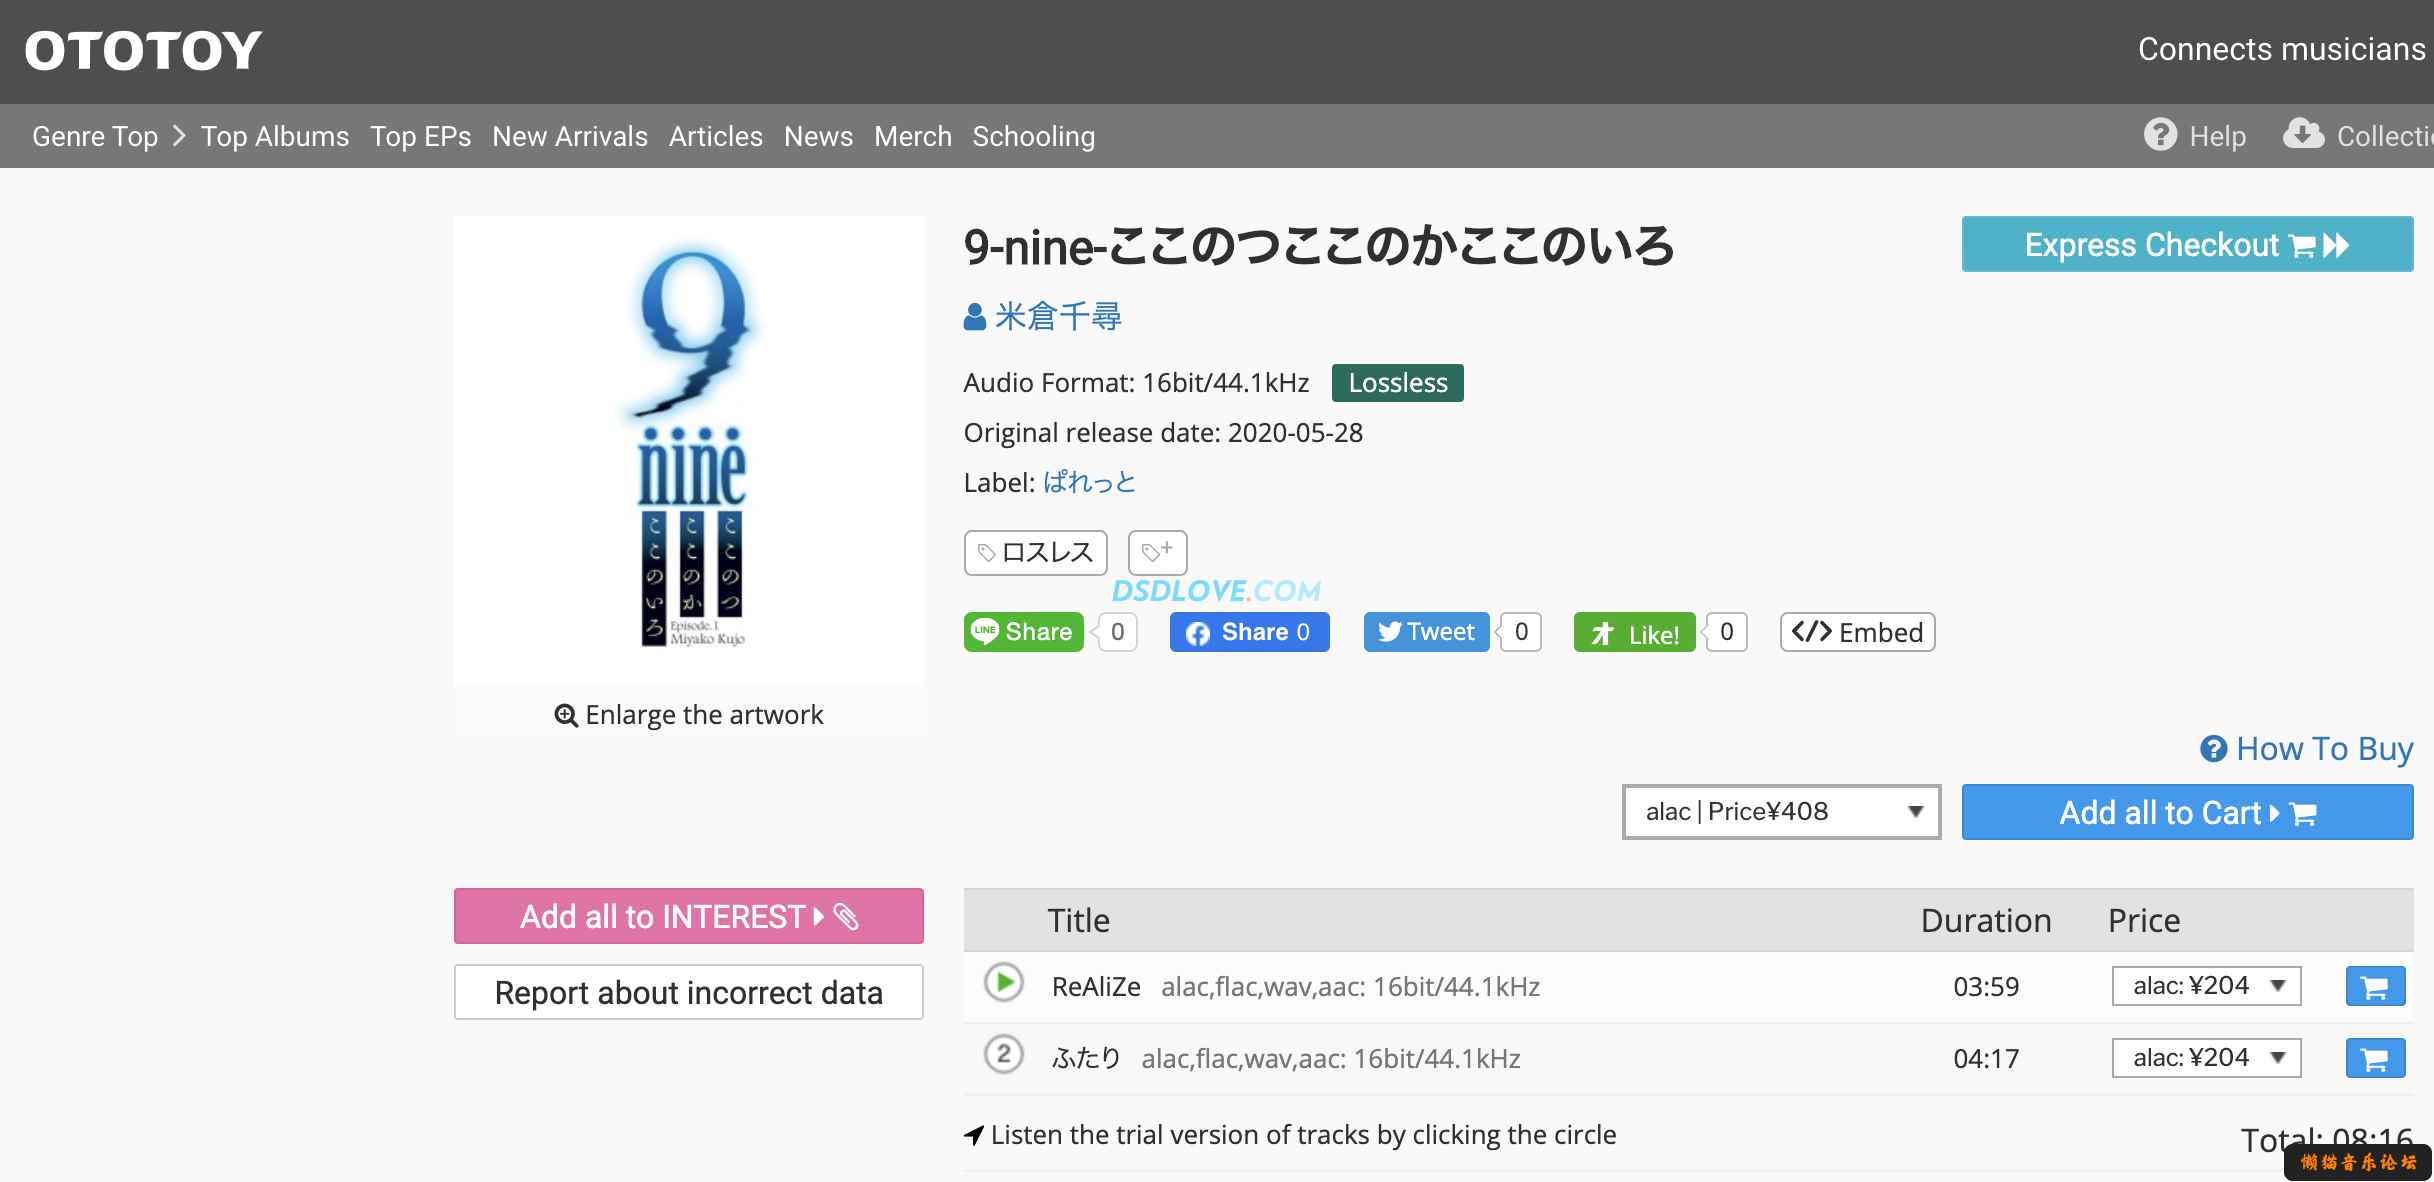Click the Lossless badge
This screenshot has height=1182, width=2434.
[1397, 383]
